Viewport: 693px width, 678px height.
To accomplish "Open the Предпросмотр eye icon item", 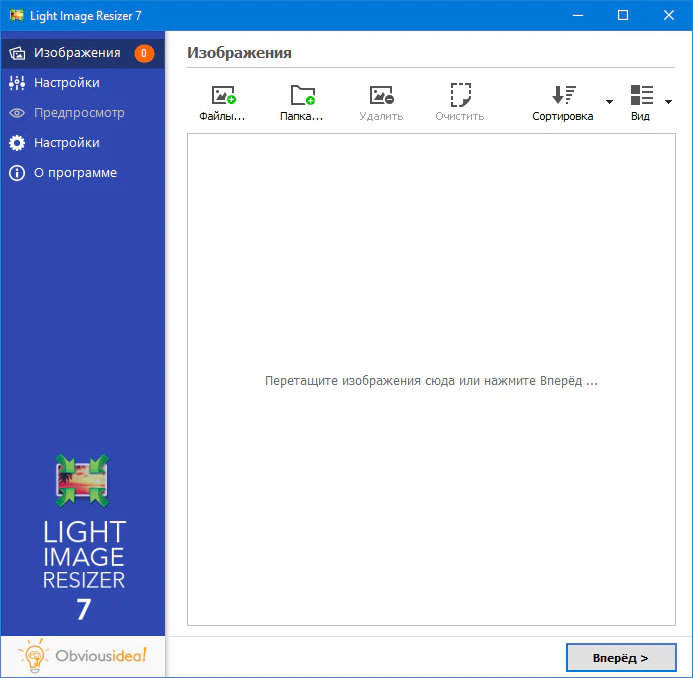I will click(78, 113).
